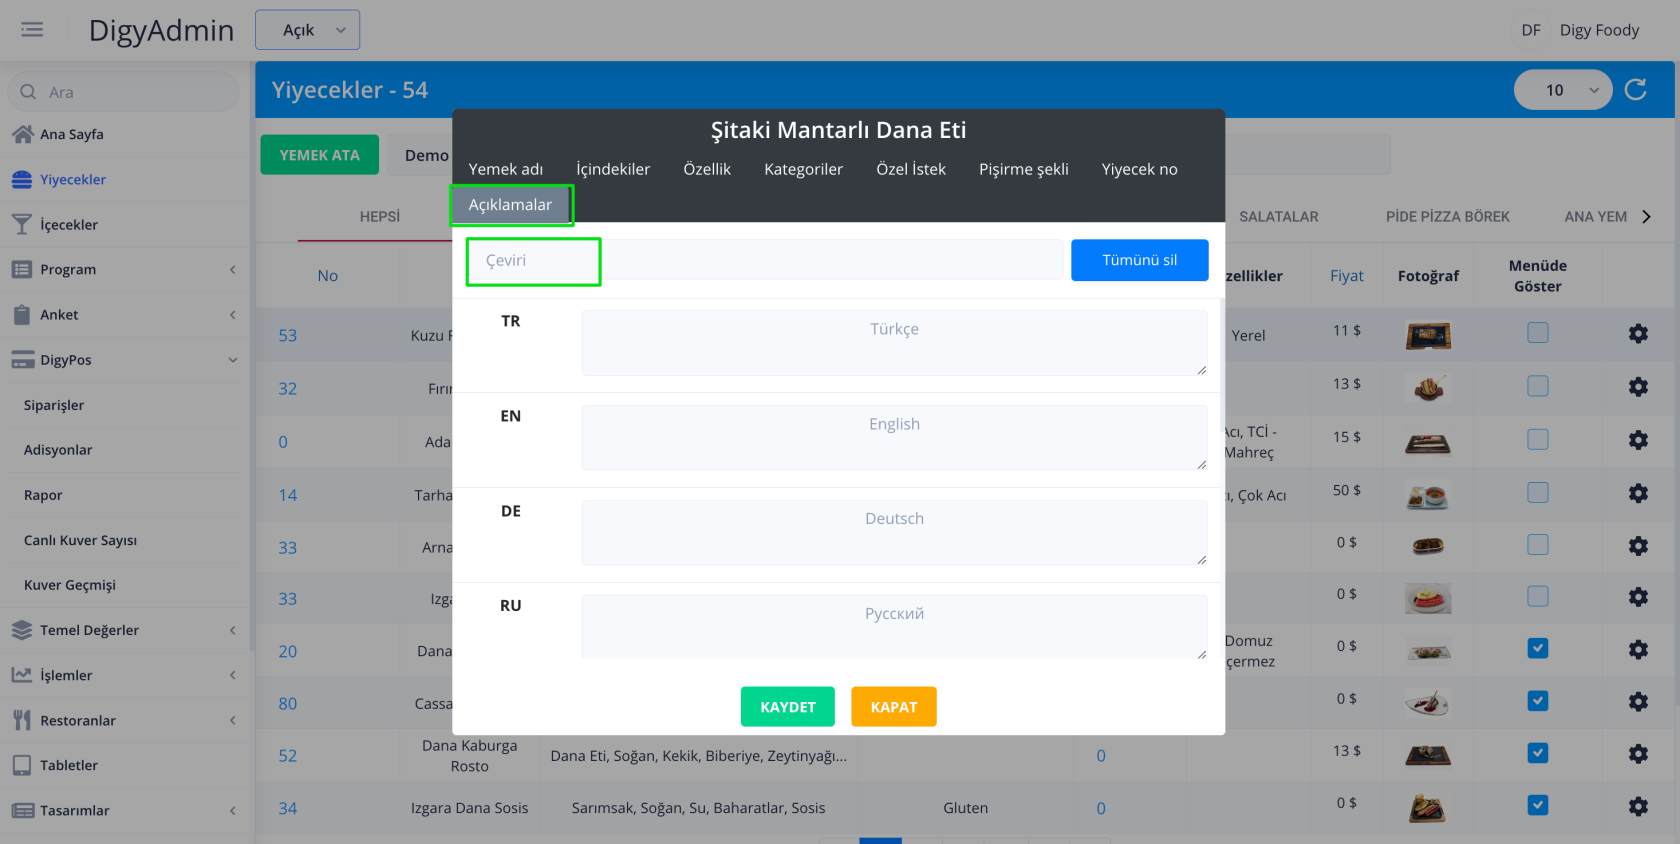This screenshot has width=1680, height=844.
Task: Click the Tabletler tablet icon in sidebar
Action: pyautogui.click(x=22, y=765)
